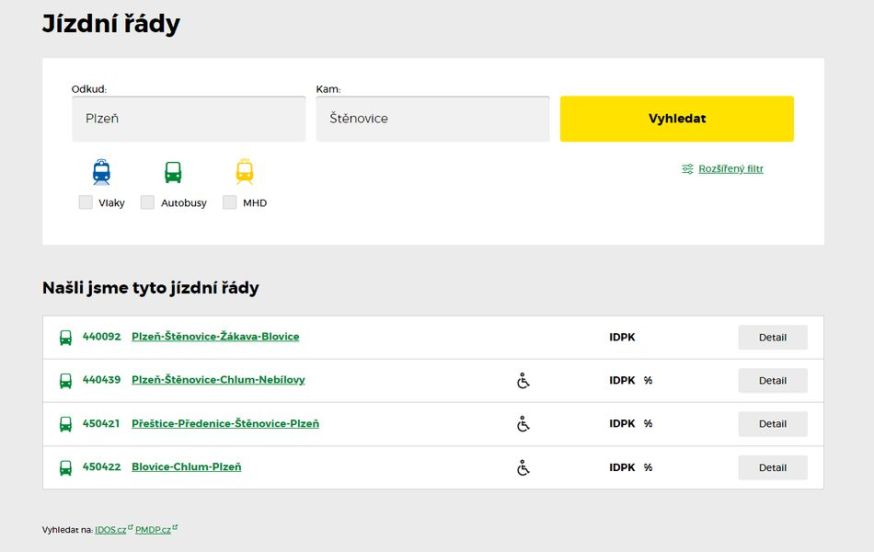Click the yellow tram icon above MHD
874x552 pixels.
coord(245,172)
